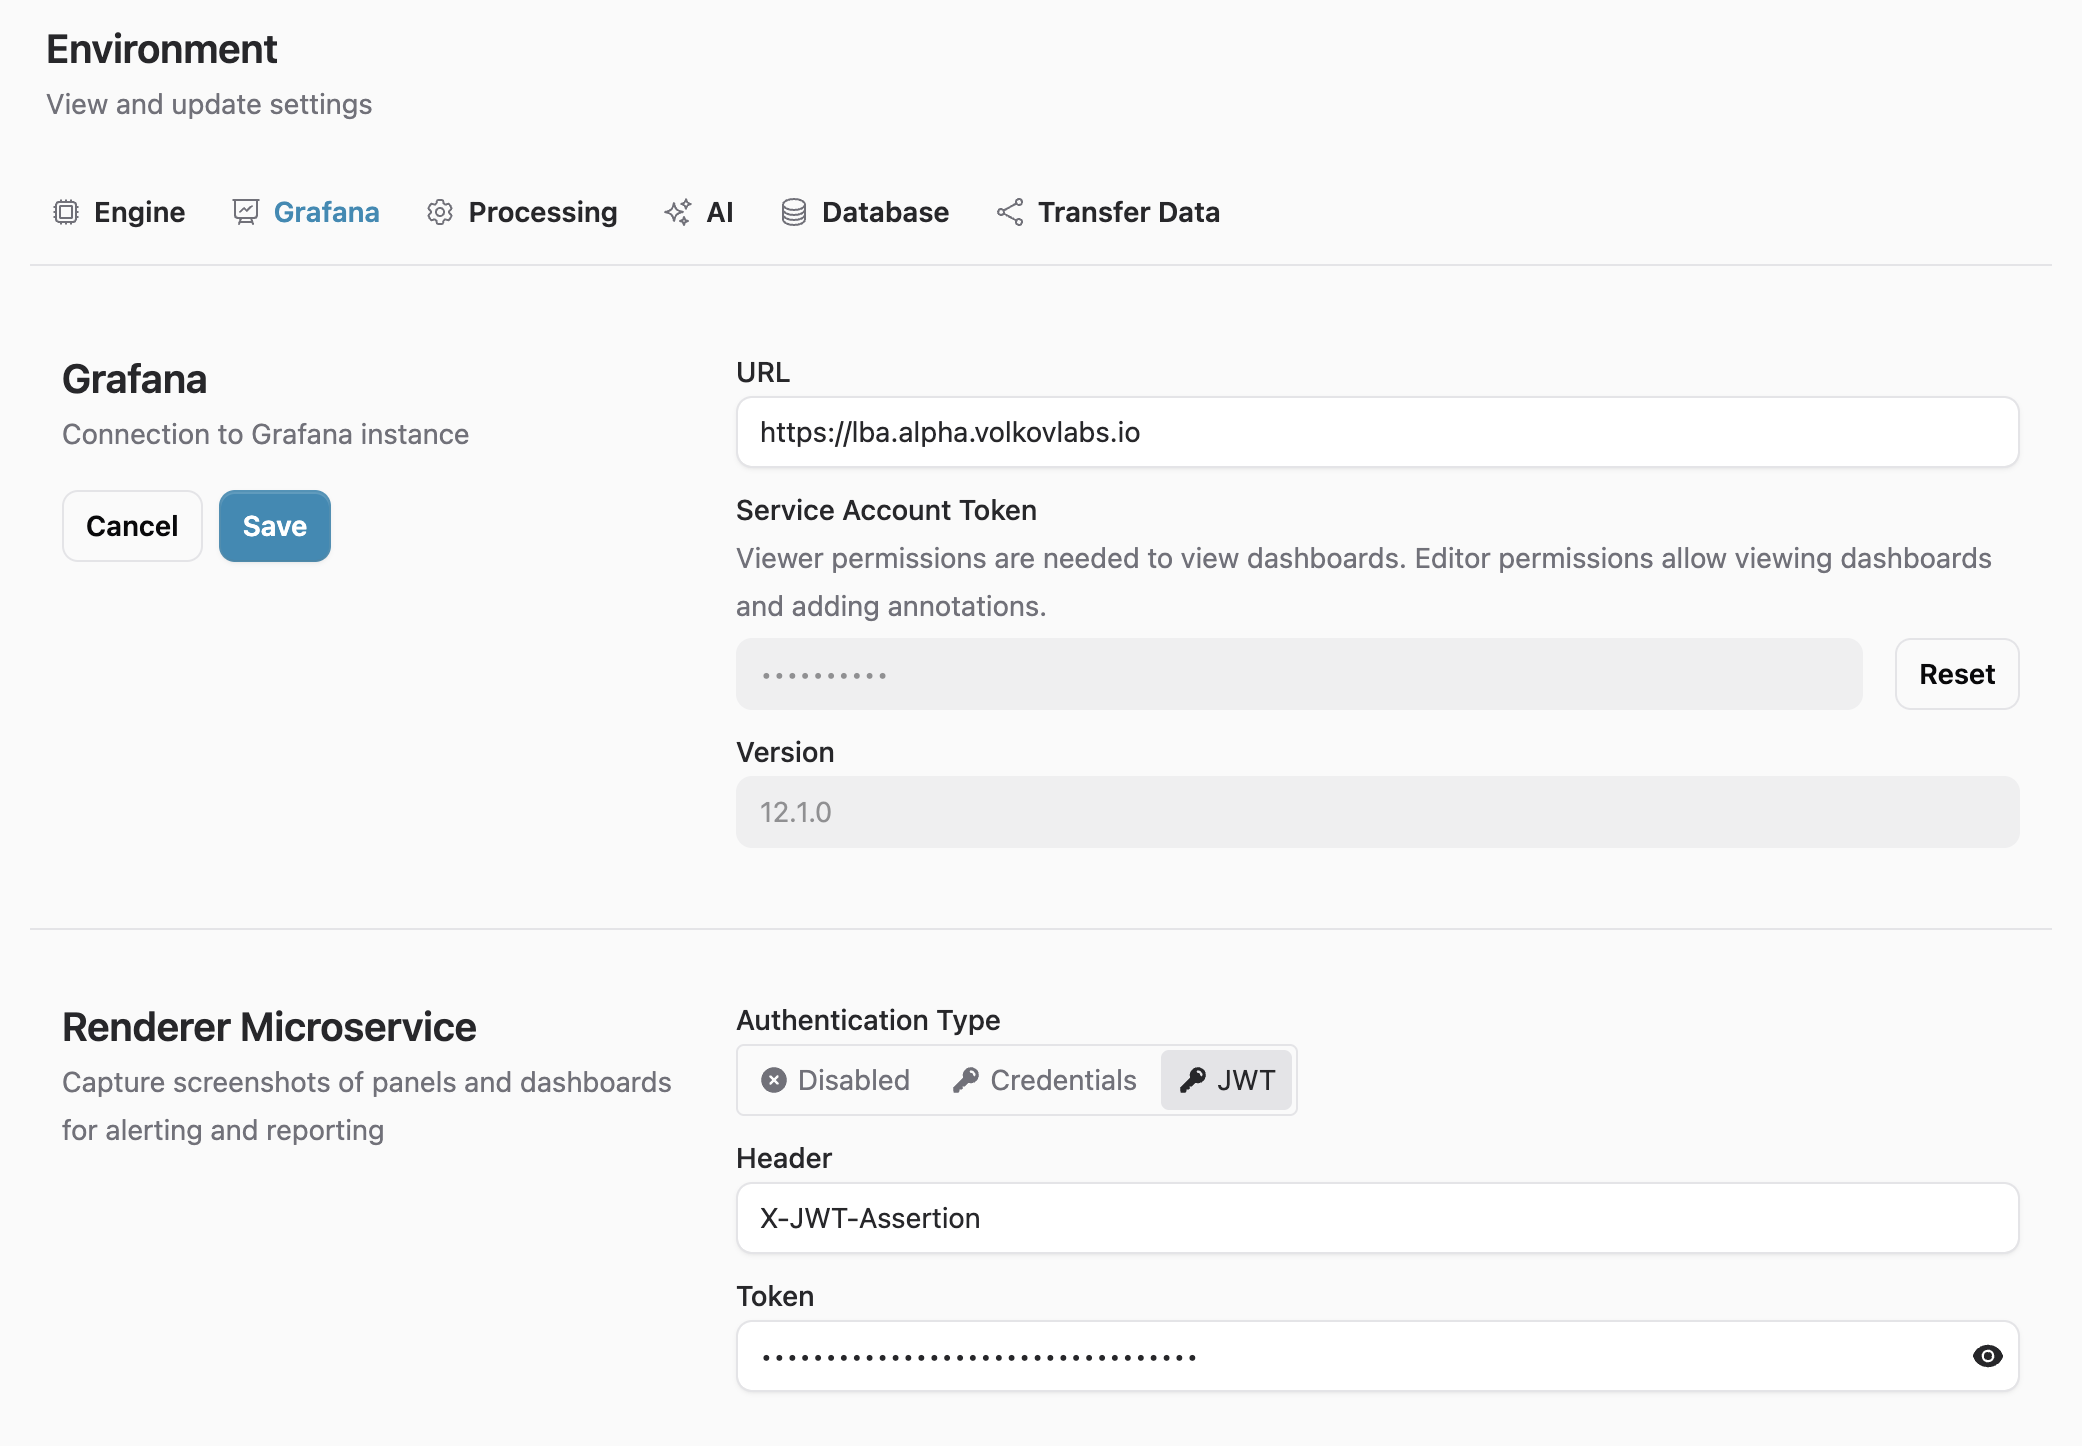Click the Version label
This screenshot has height=1446, width=2082.
coord(785,752)
